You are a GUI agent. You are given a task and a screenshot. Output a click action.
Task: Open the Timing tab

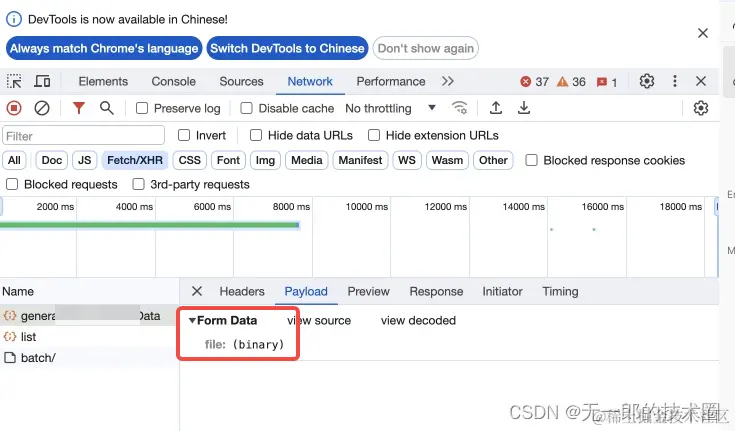point(560,292)
